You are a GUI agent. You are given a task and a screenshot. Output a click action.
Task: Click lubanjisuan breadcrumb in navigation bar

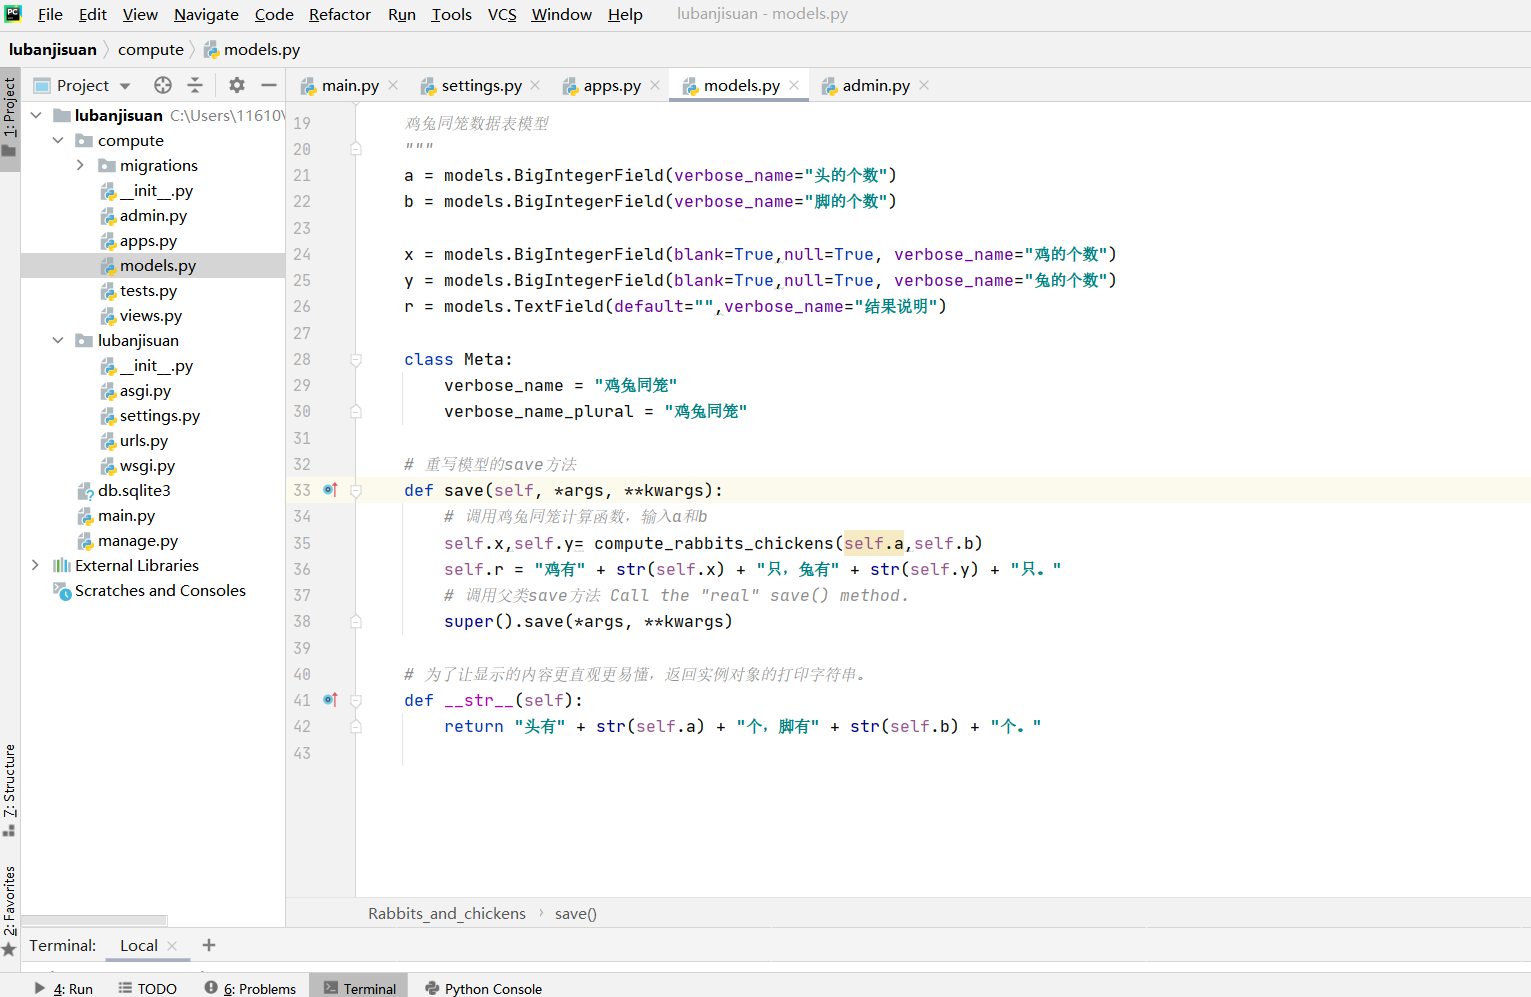point(53,49)
